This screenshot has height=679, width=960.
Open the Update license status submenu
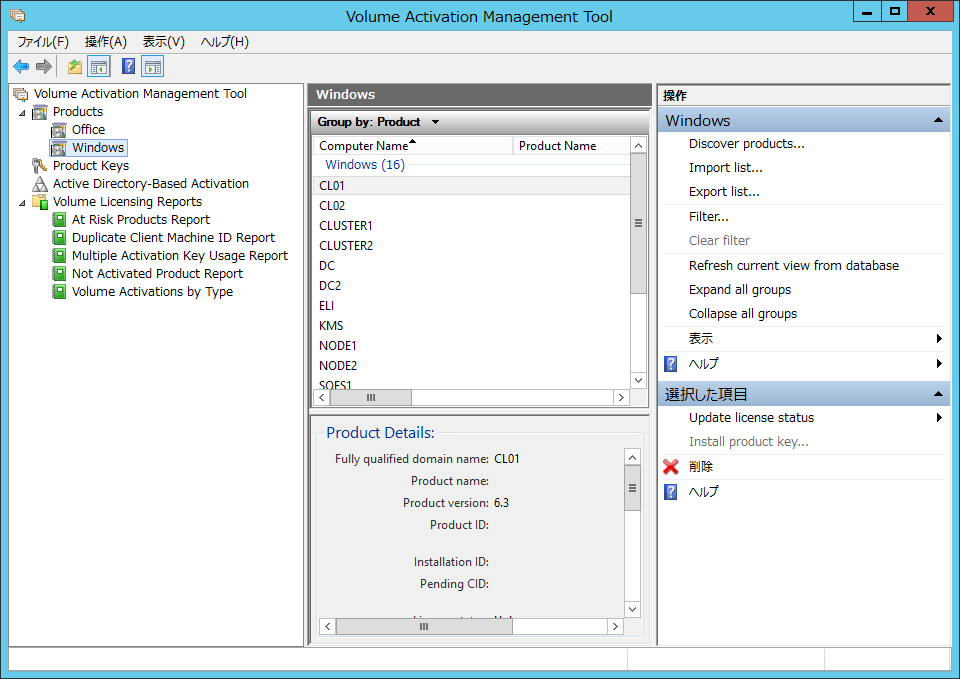pos(939,418)
